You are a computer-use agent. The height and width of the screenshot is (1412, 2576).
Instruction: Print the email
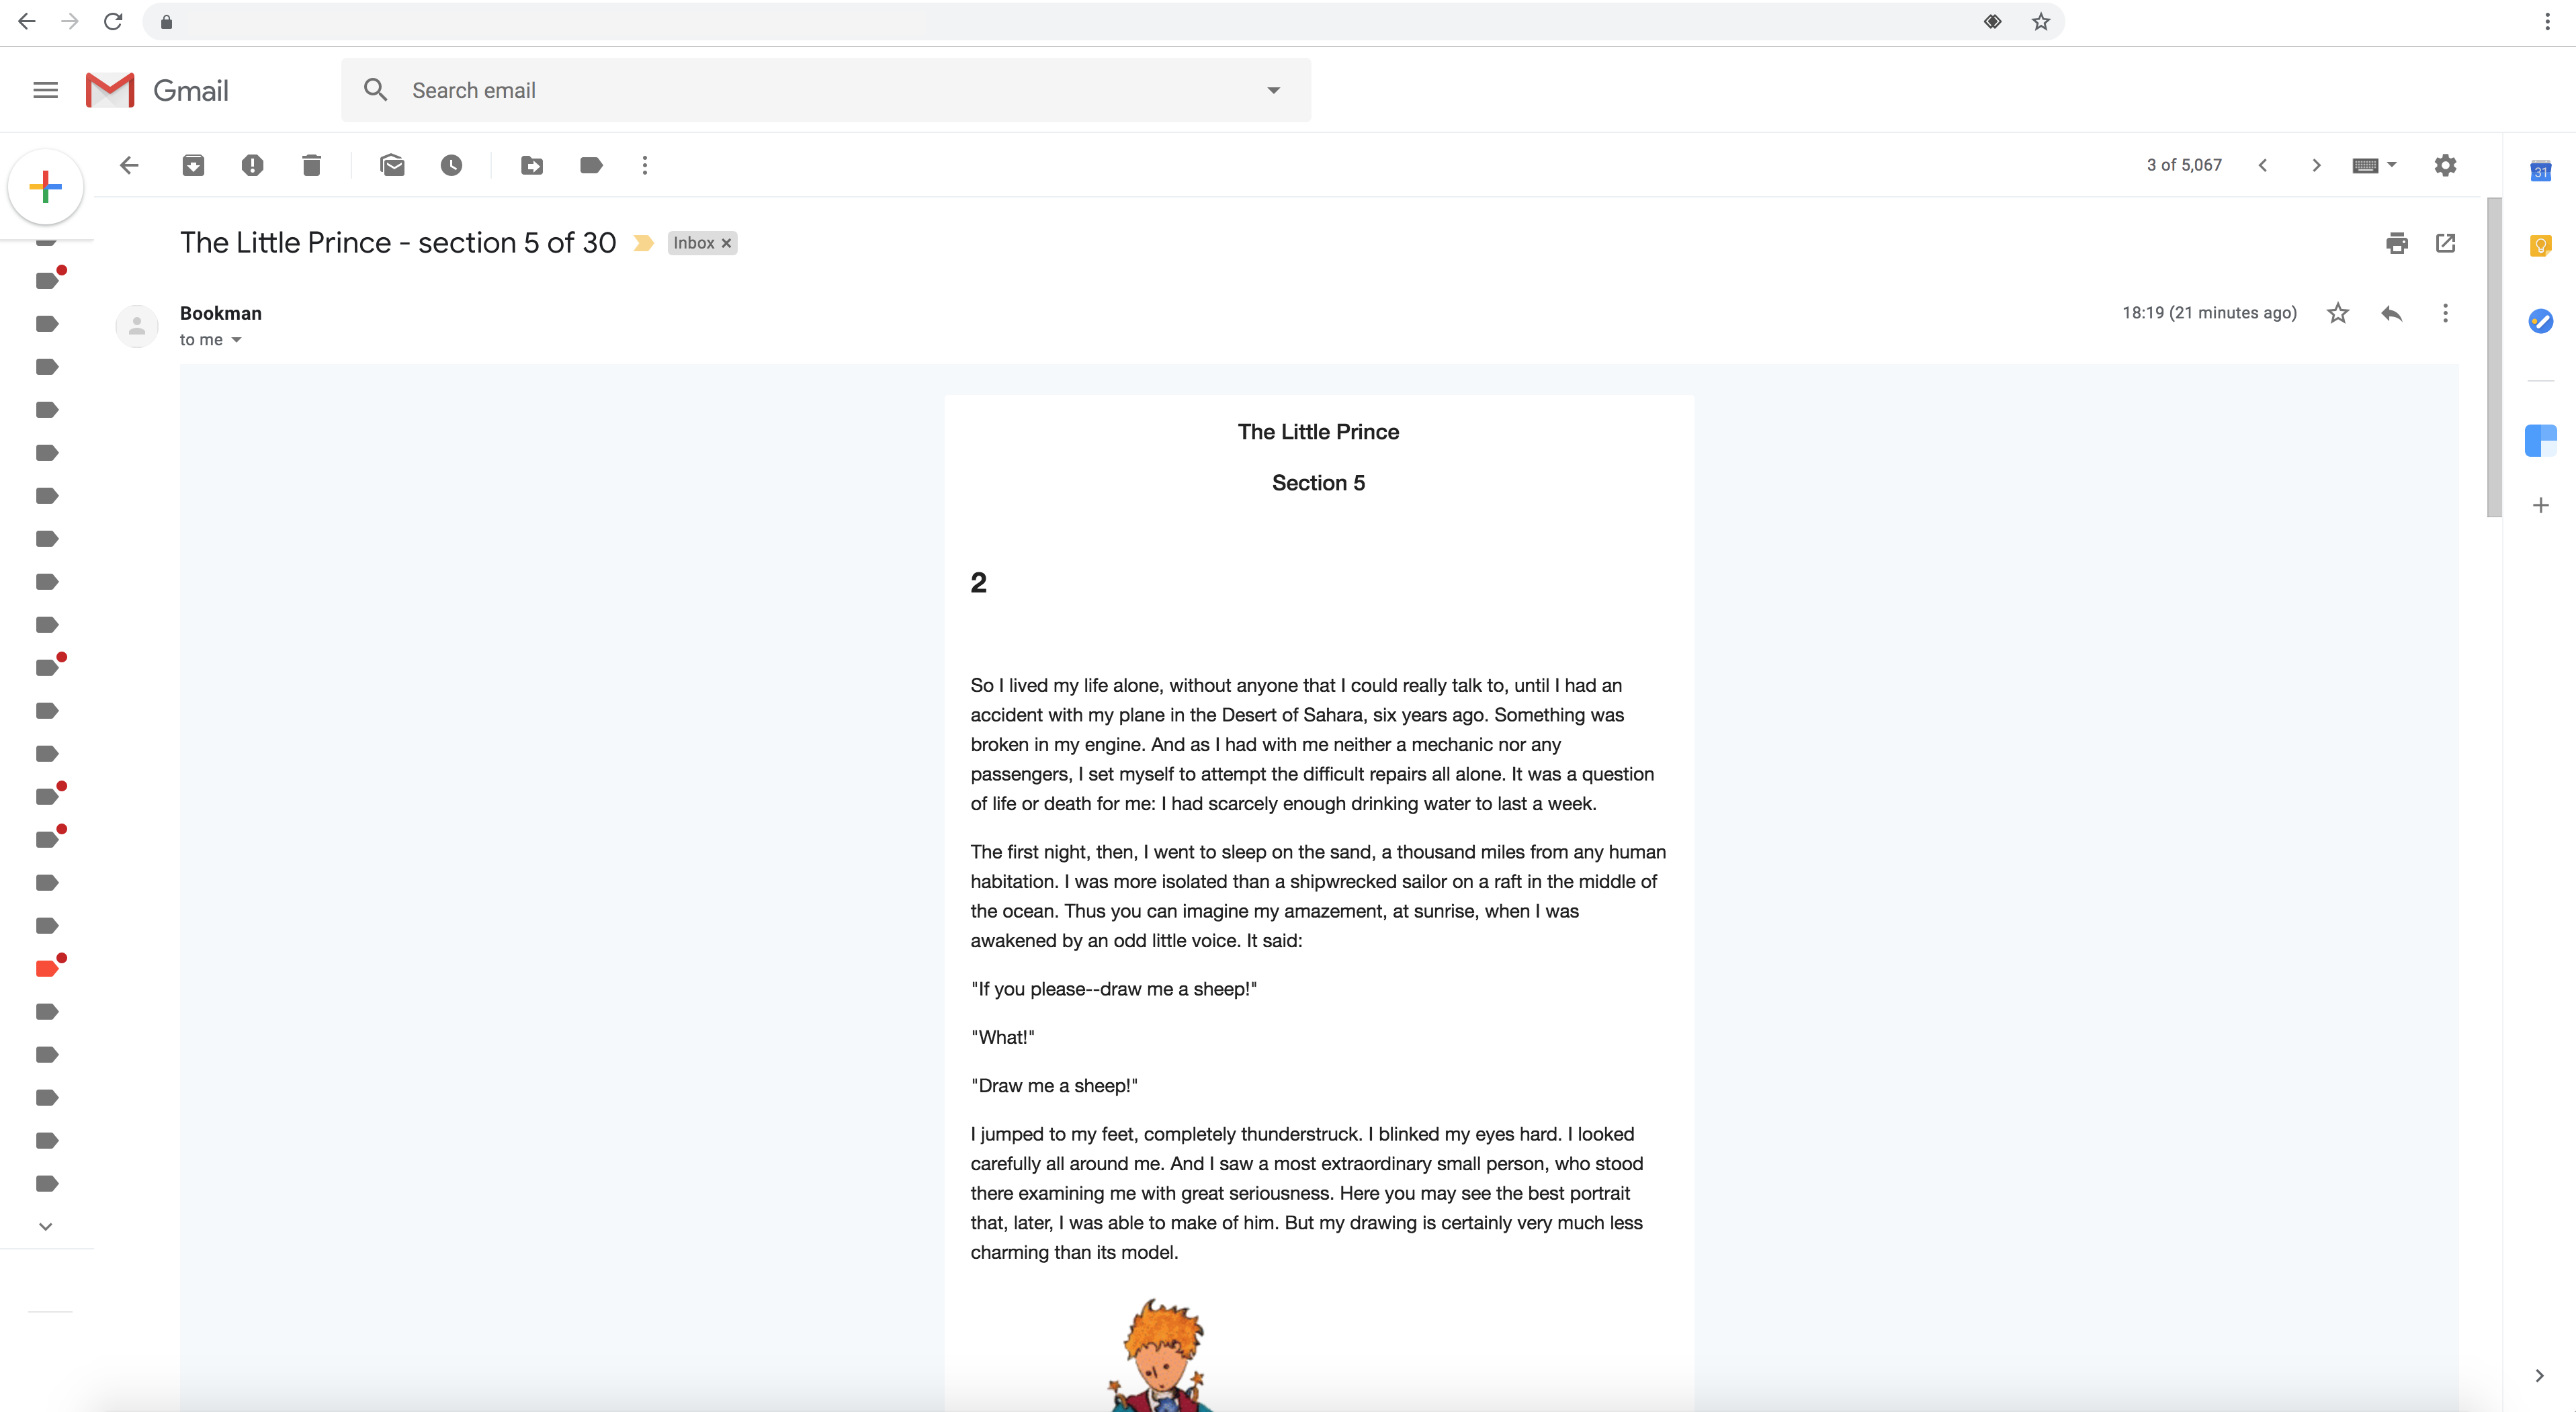pos(2397,243)
